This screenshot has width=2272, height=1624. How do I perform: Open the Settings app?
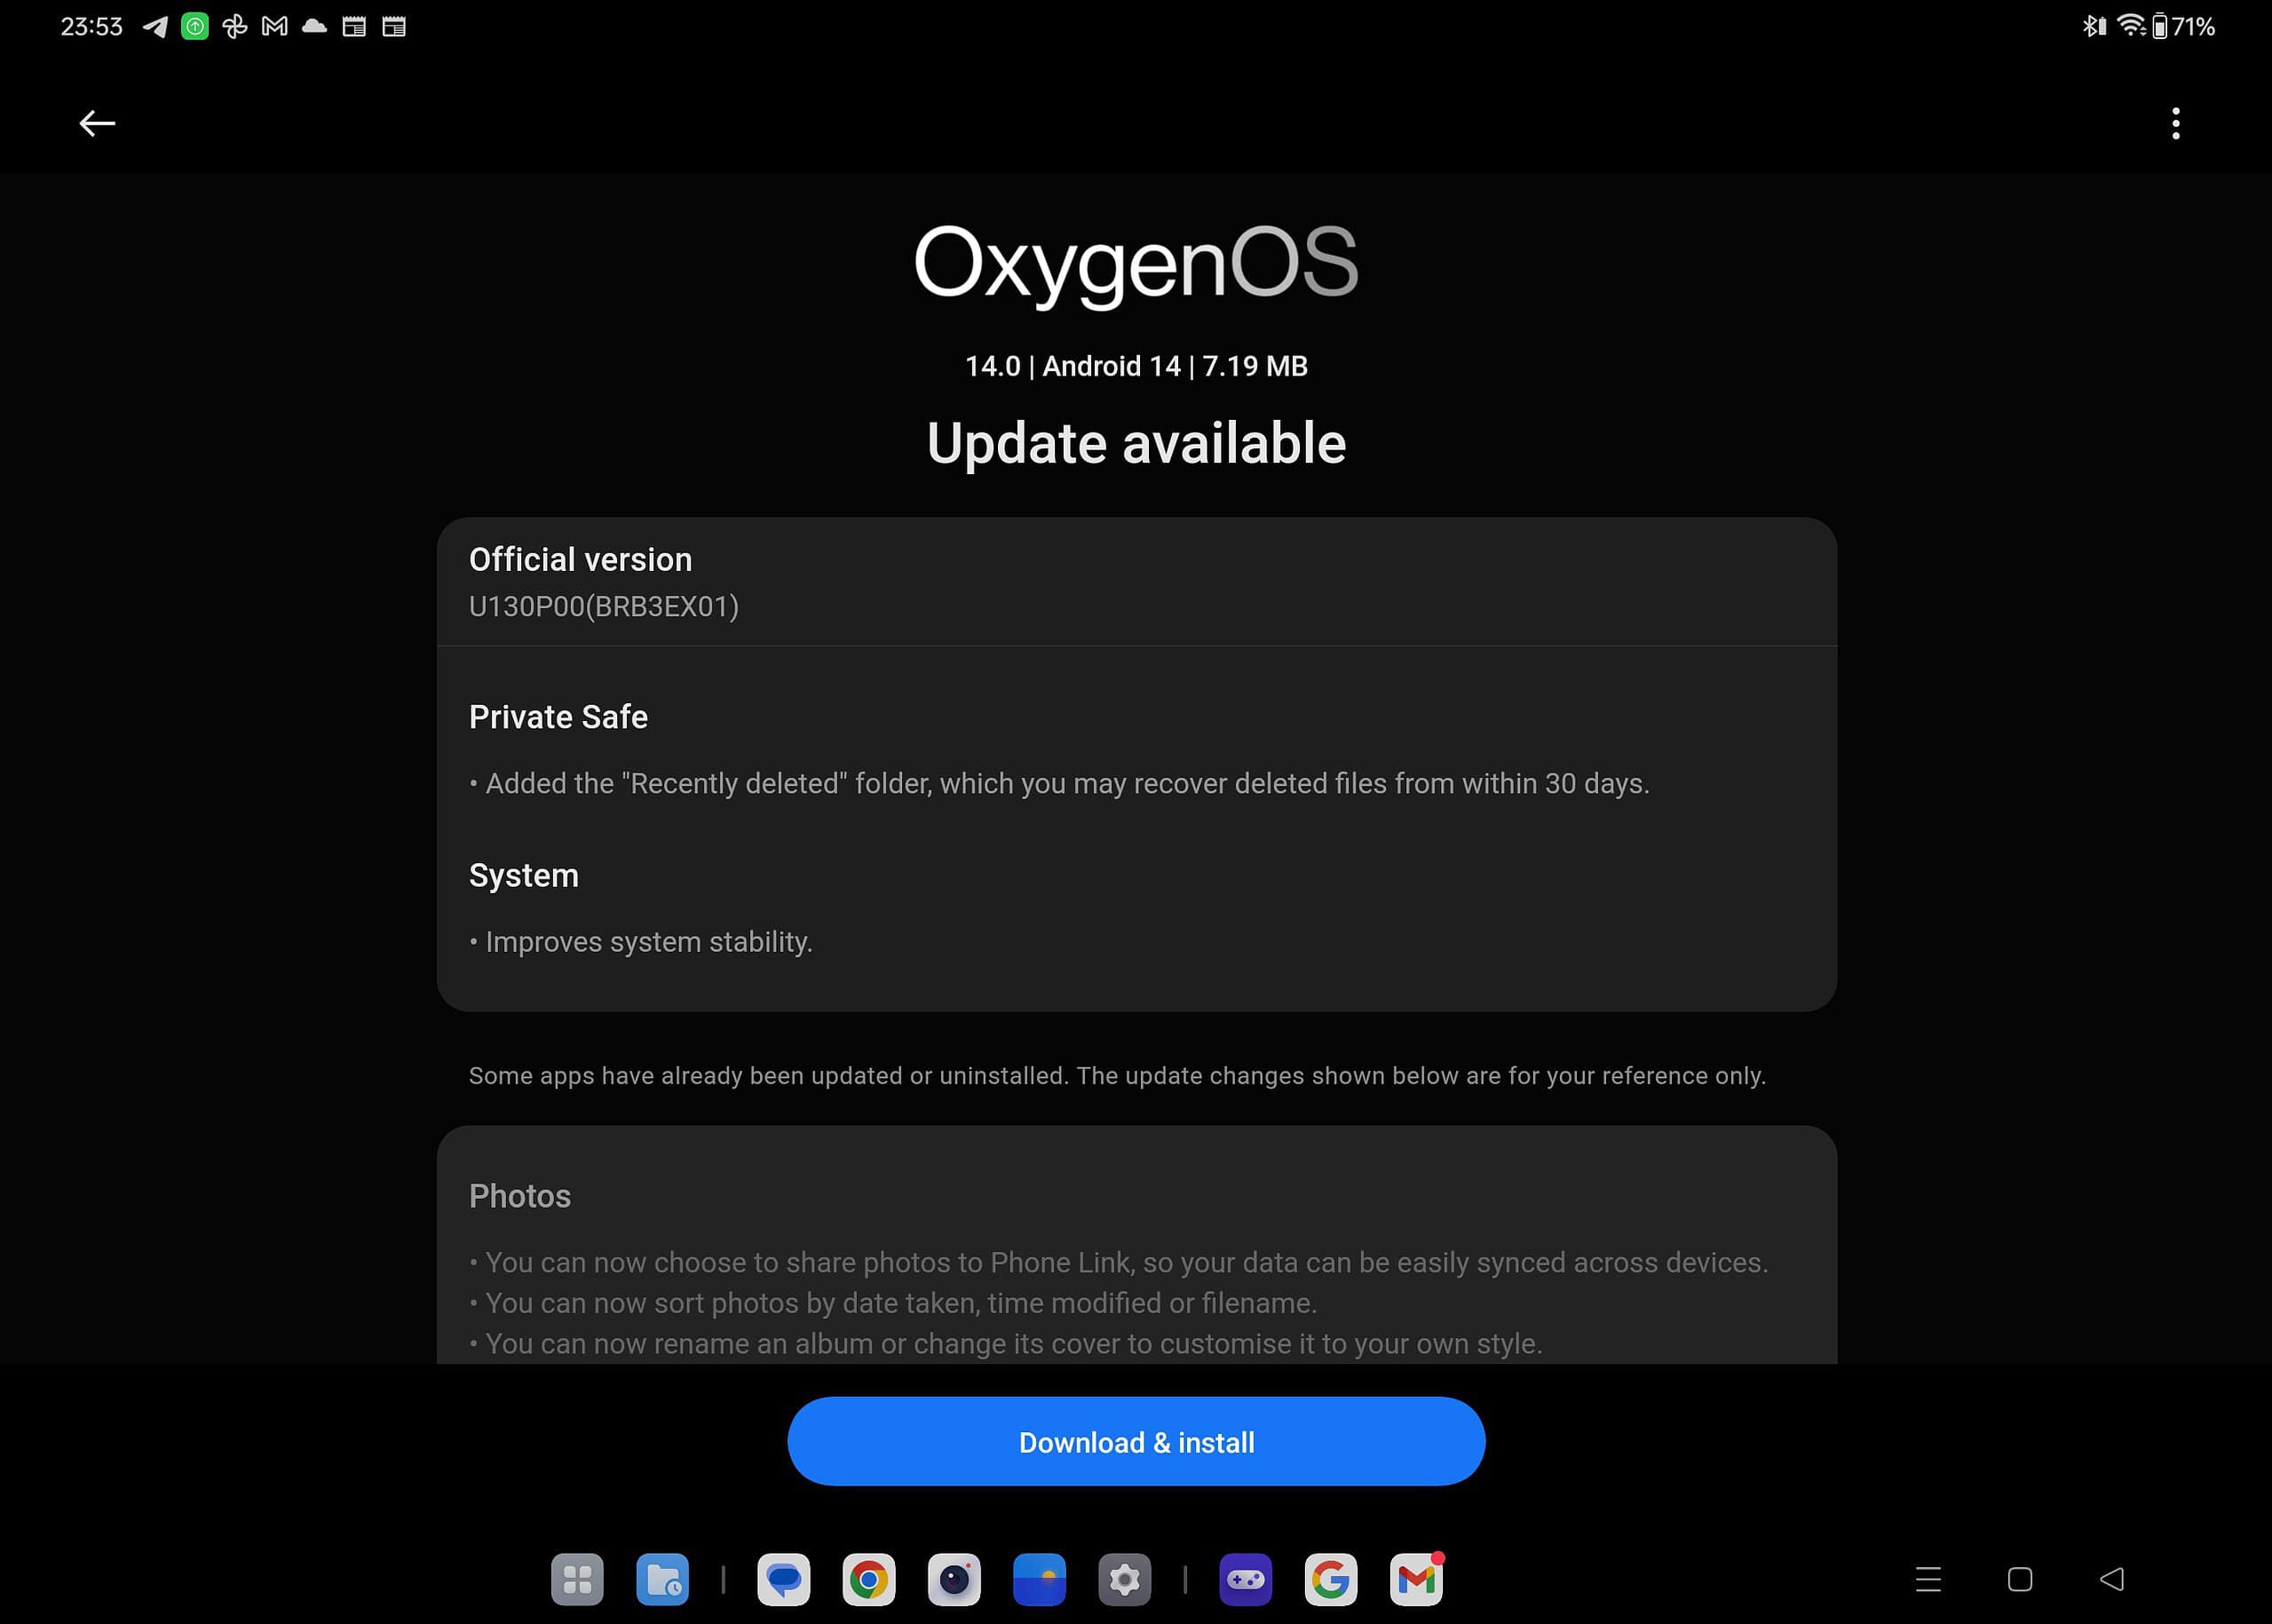(x=1126, y=1578)
